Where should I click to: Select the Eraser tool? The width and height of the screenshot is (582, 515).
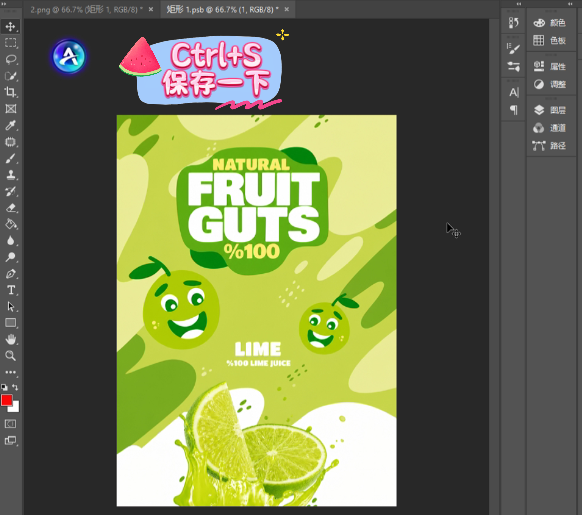(x=10, y=208)
